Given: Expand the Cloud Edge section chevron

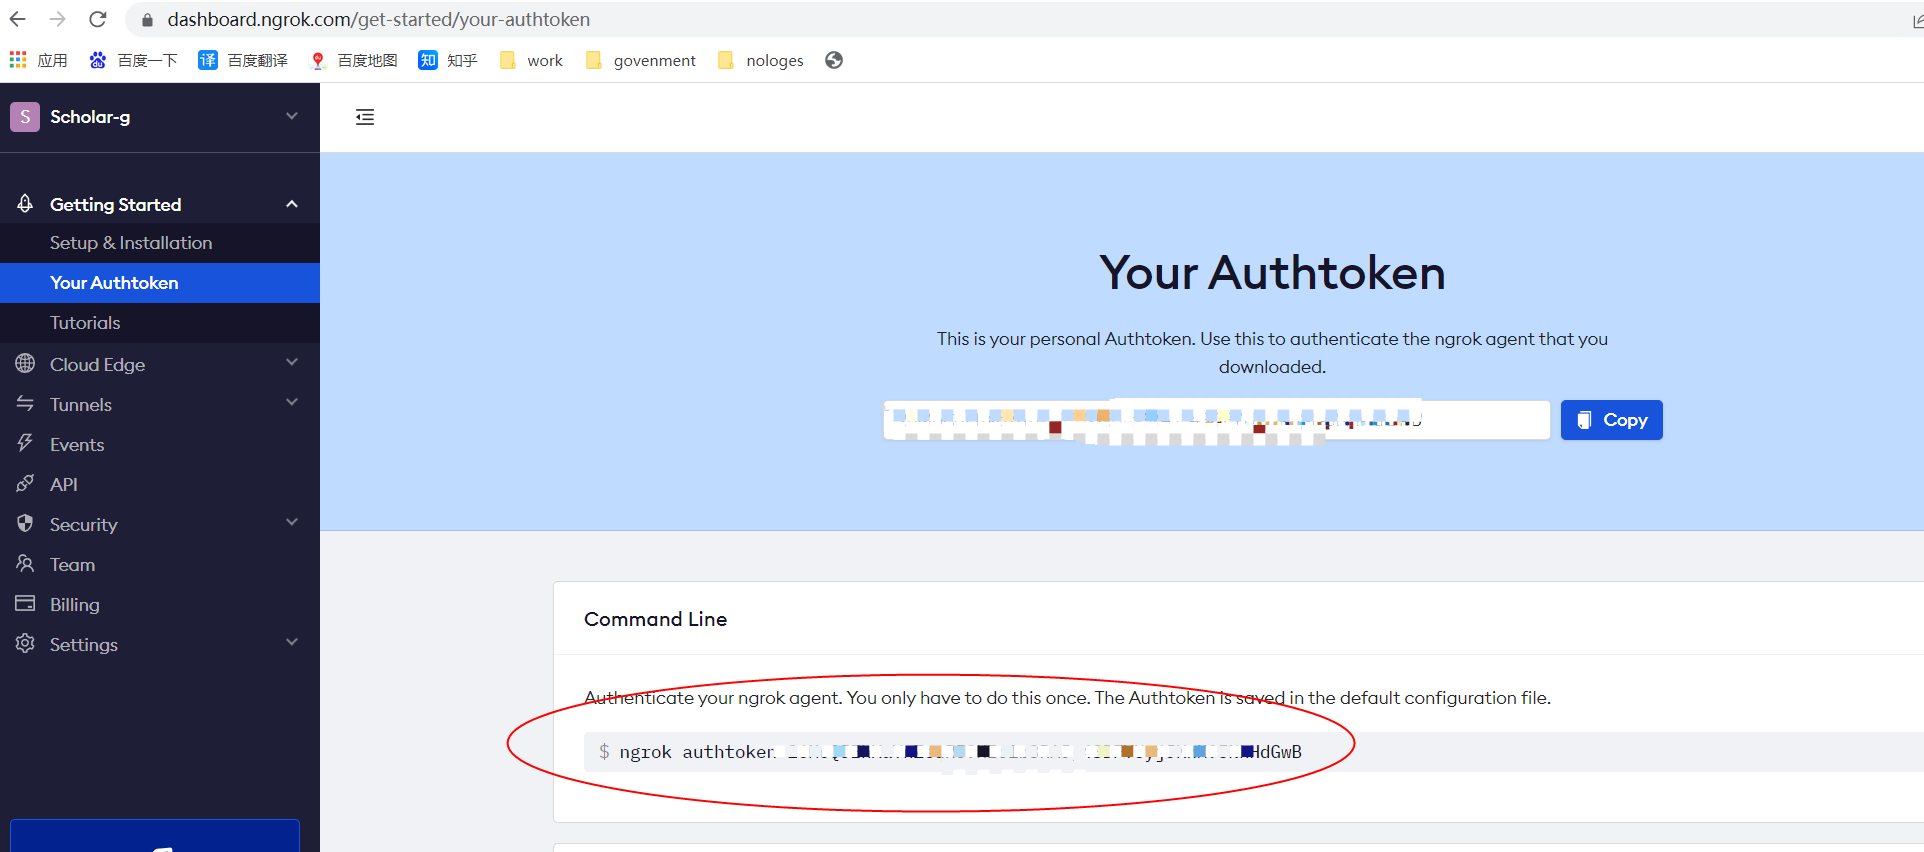Looking at the screenshot, I should tap(292, 362).
